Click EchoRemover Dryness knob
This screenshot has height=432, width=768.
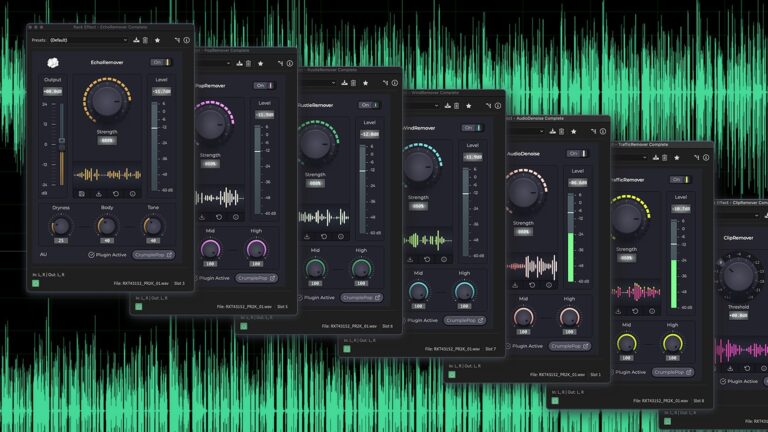pos(61,226)
